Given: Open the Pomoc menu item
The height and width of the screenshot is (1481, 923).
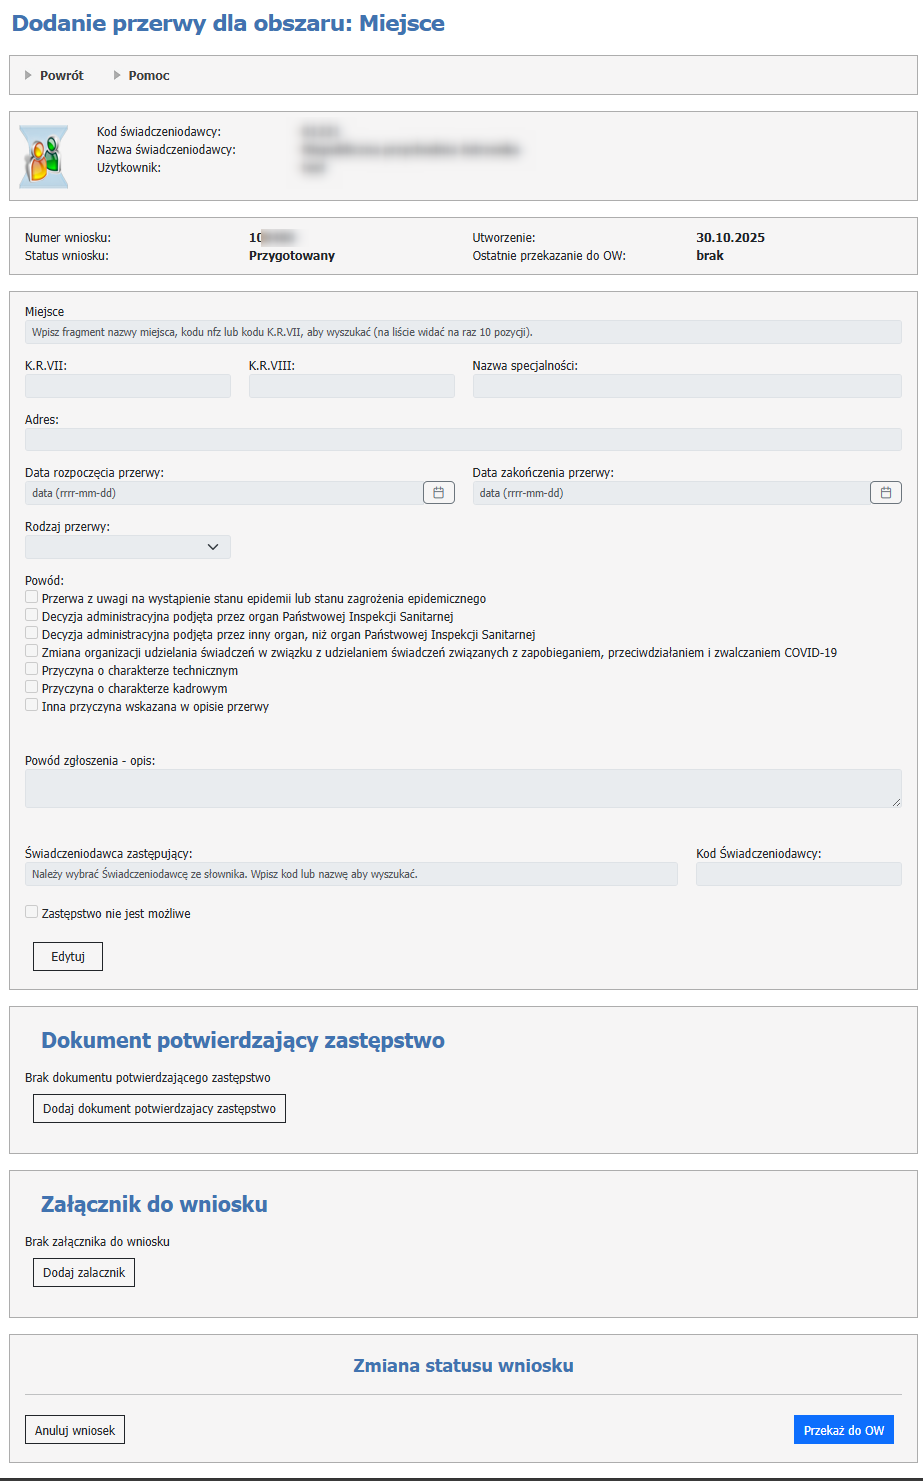Looking at the screenshot, I should (x=149, y=75).
